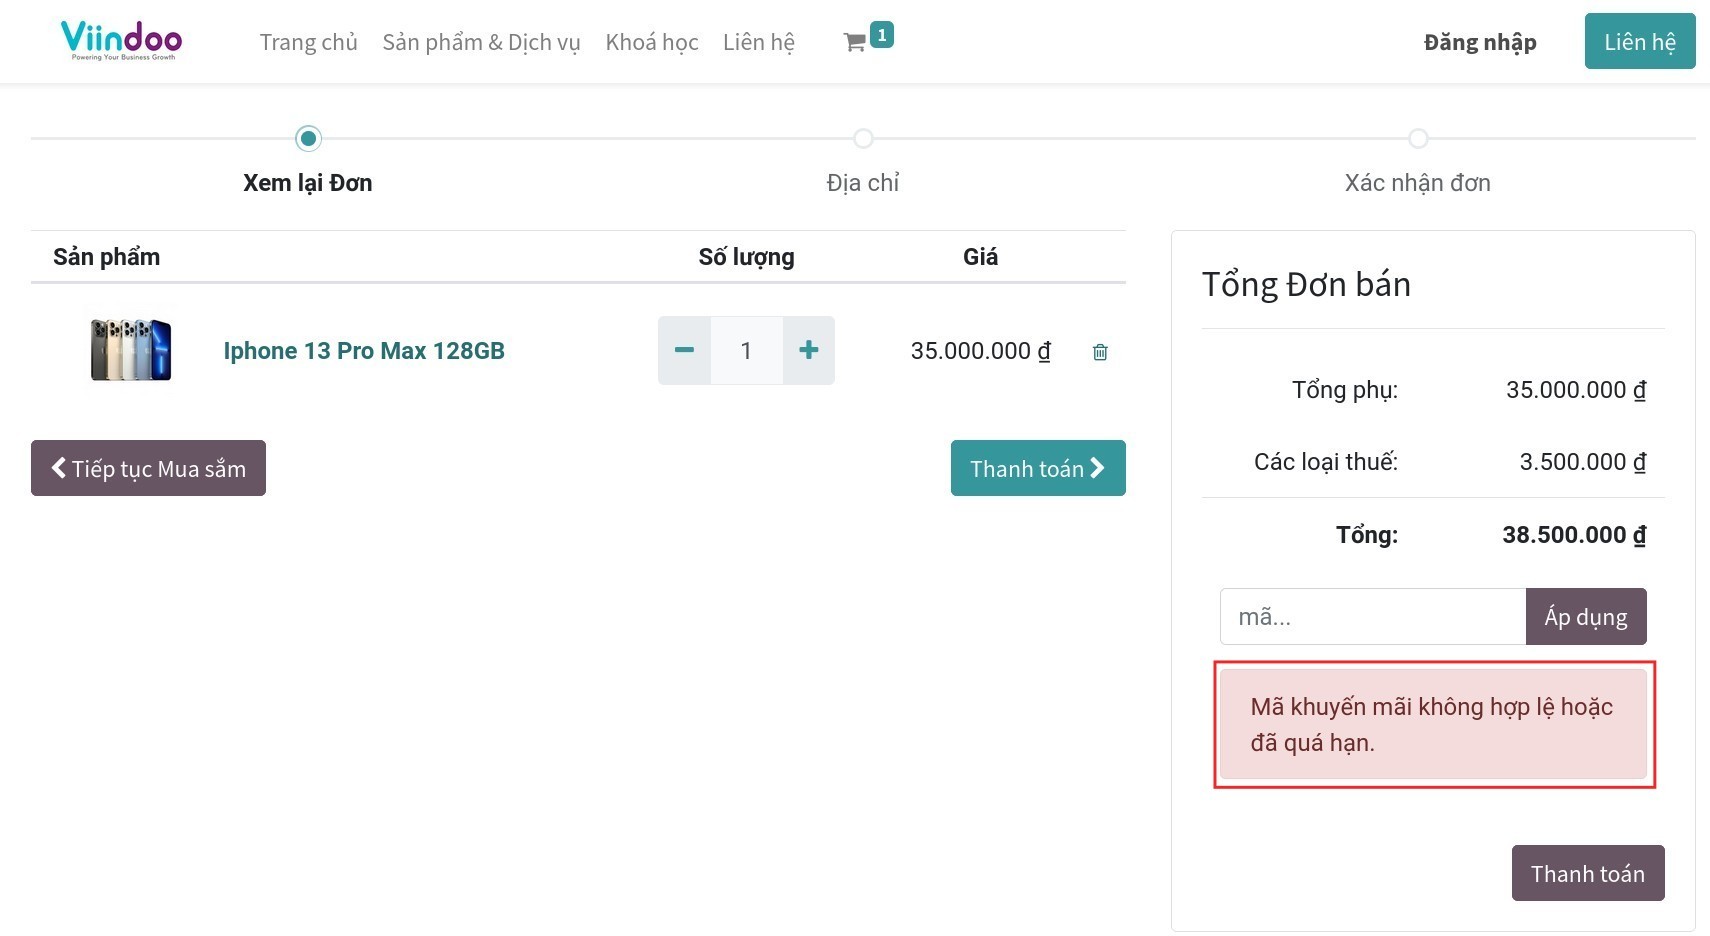Open Liên hệ in navigation menu
The width and height of the screenshot is (1710, 936).
click(x=758, y=42)
